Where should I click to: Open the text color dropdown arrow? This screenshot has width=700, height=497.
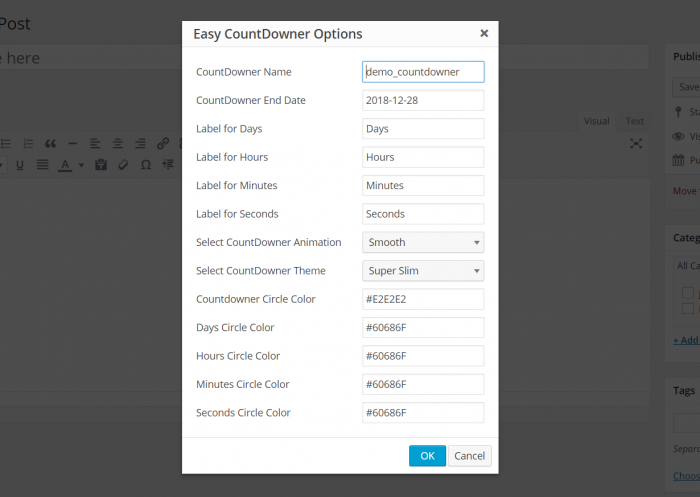(80, 166)
